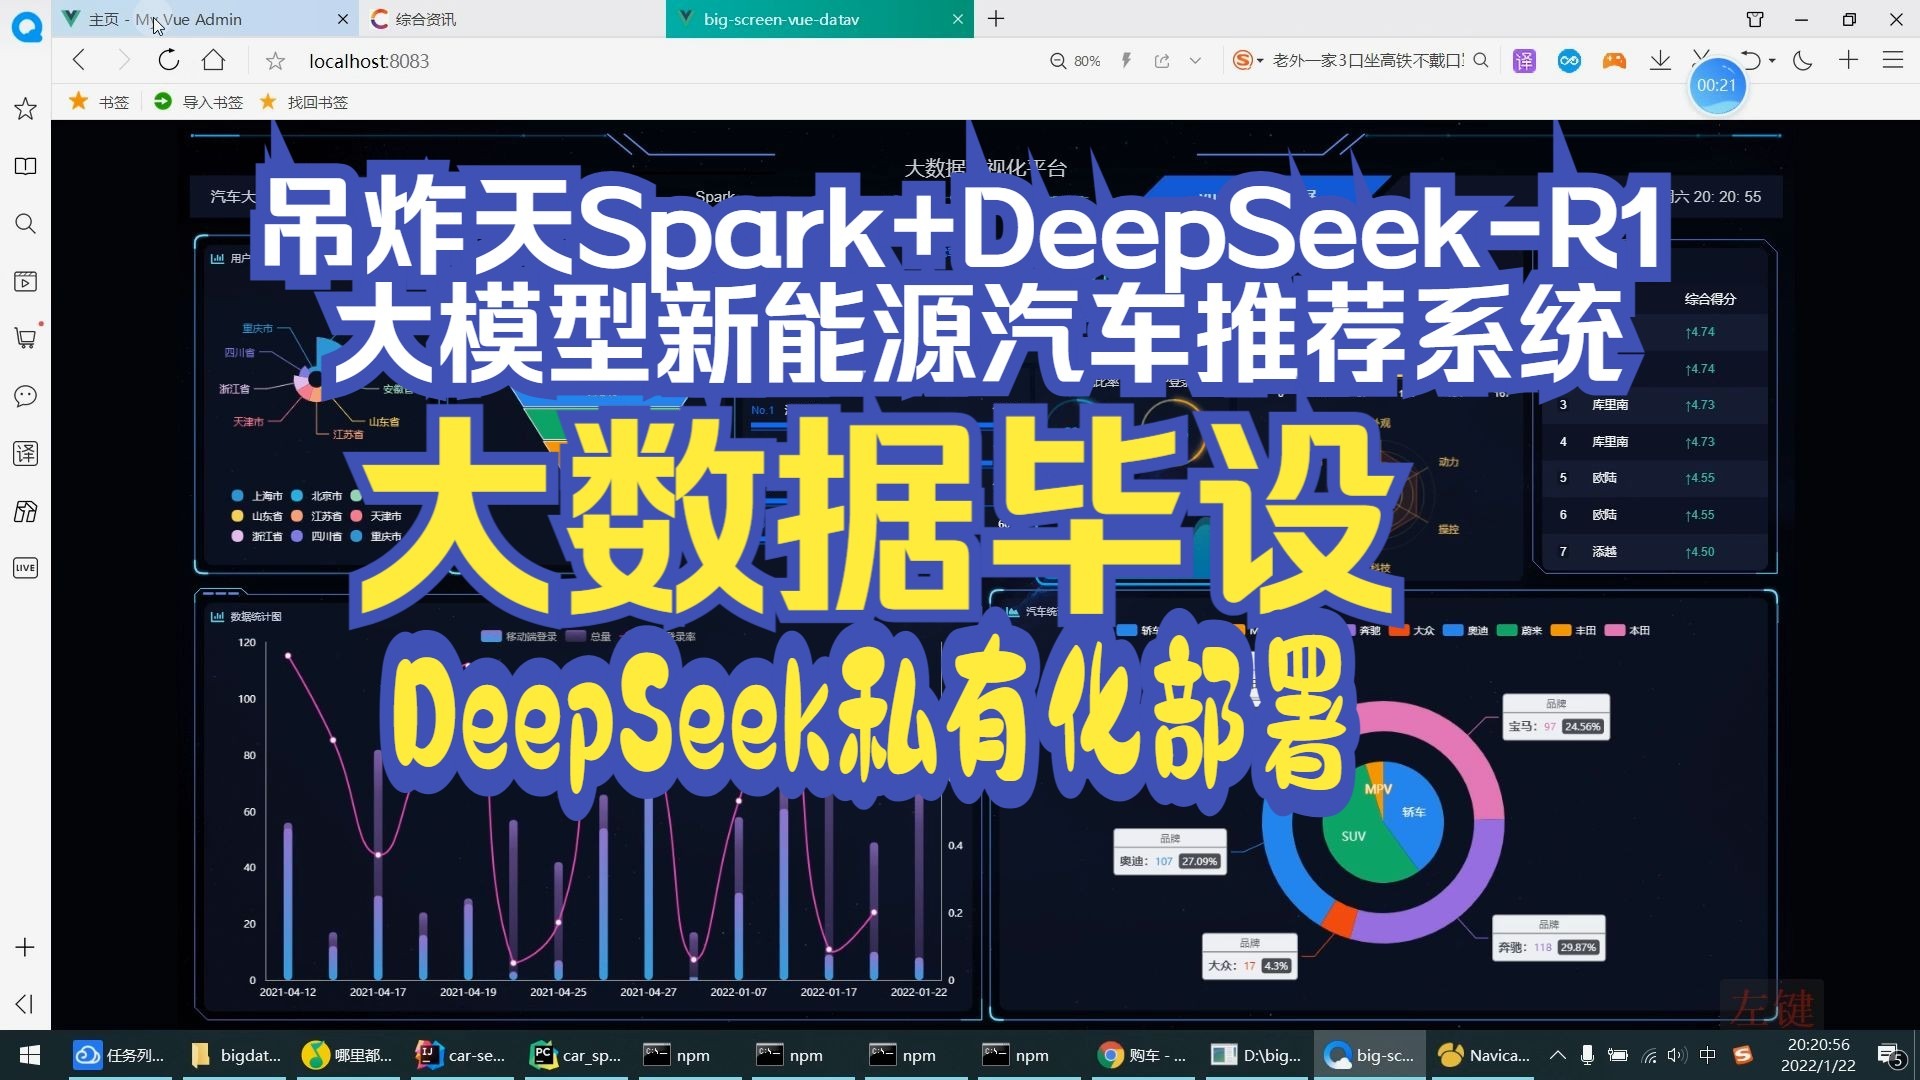Reload the localhost page
This screenshot has width=1920, height=1080.
[168, 61]
